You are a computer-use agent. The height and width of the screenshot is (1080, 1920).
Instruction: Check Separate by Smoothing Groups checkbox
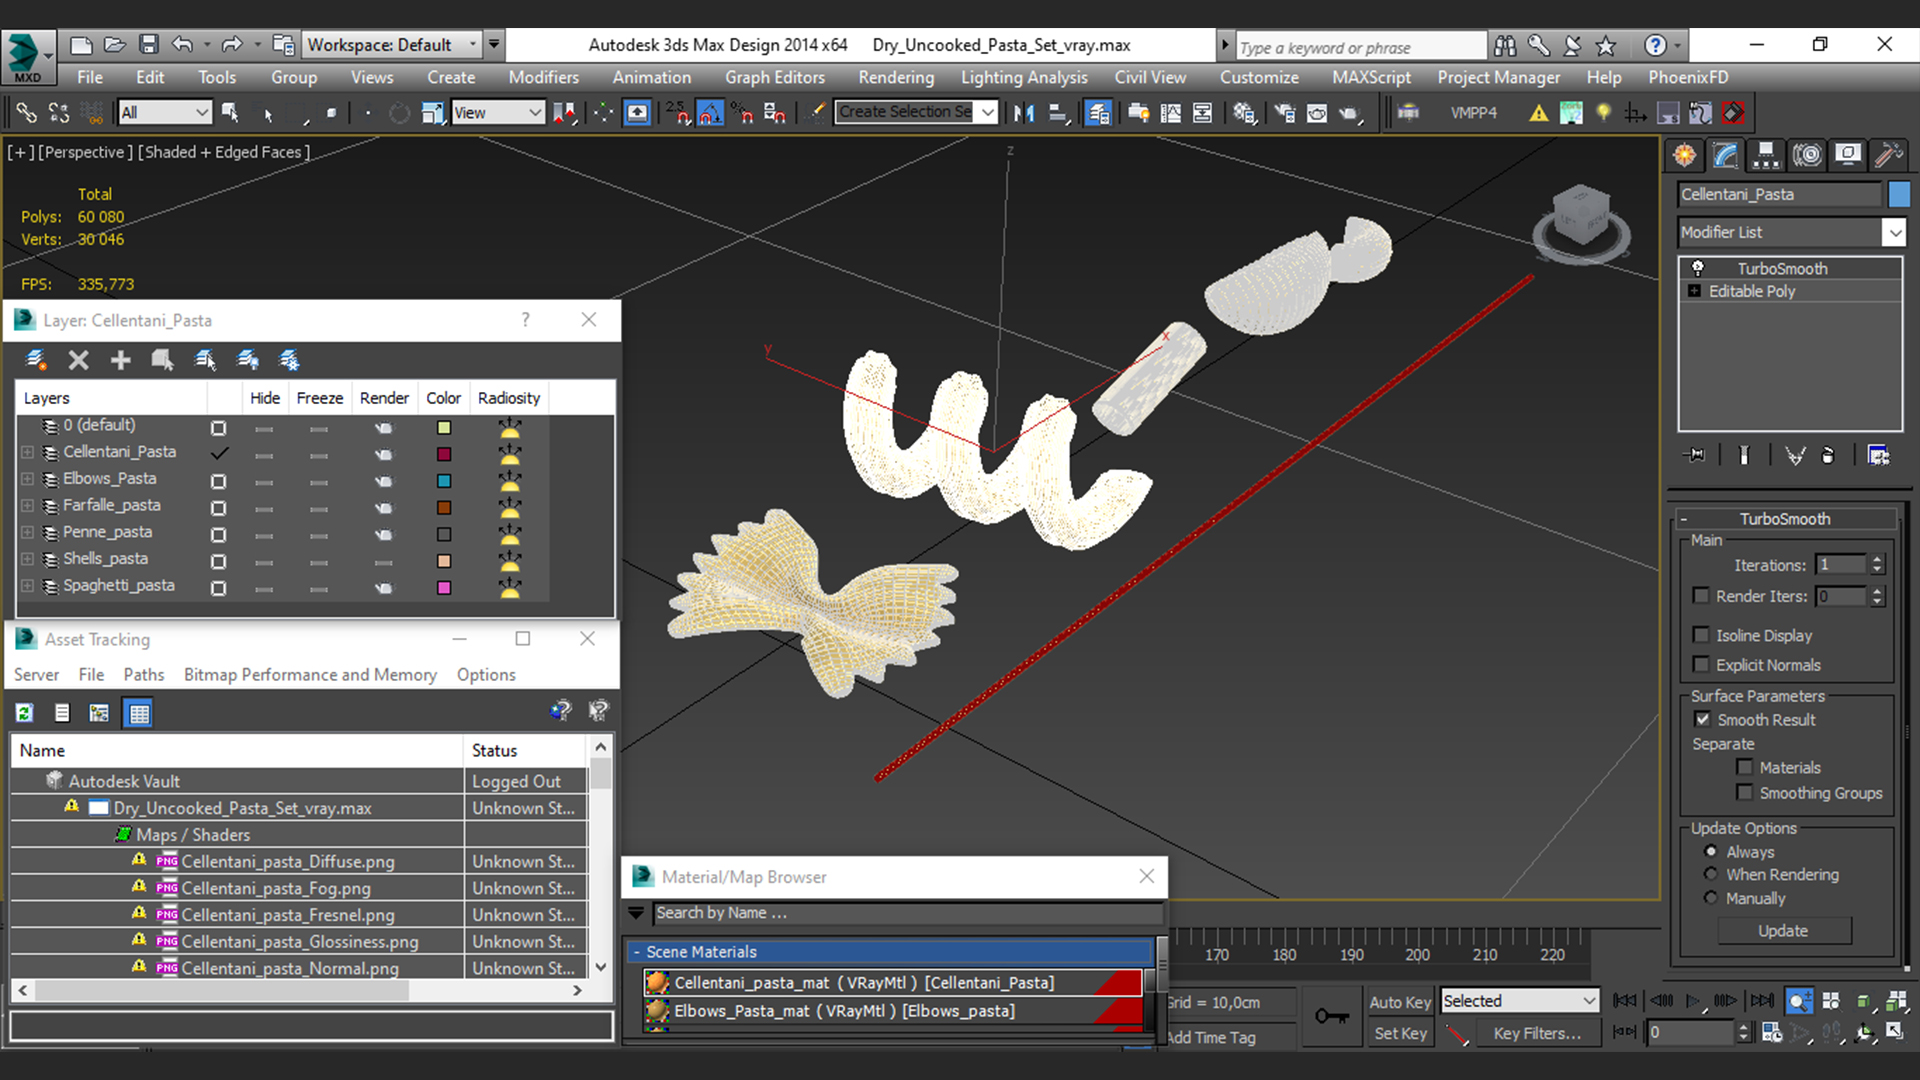tap(1745, 793)
